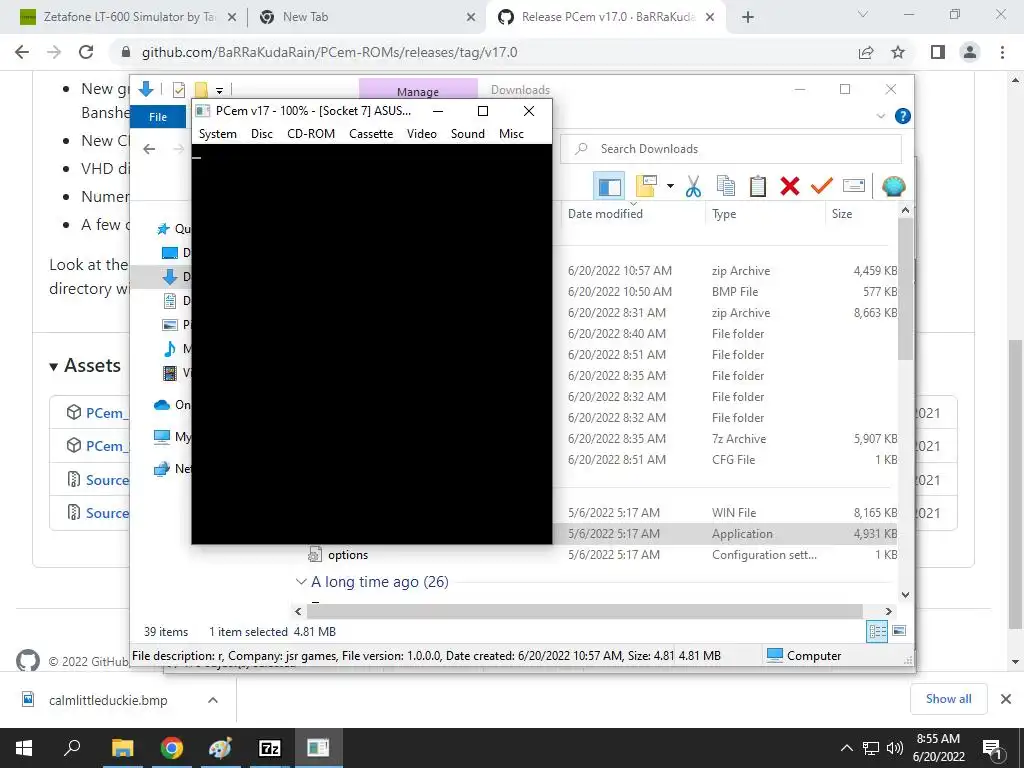The width and height of the screenshot is (1024, 768).
Task: Open 7-Zip from the taskbar
Action: click(270, 748)
